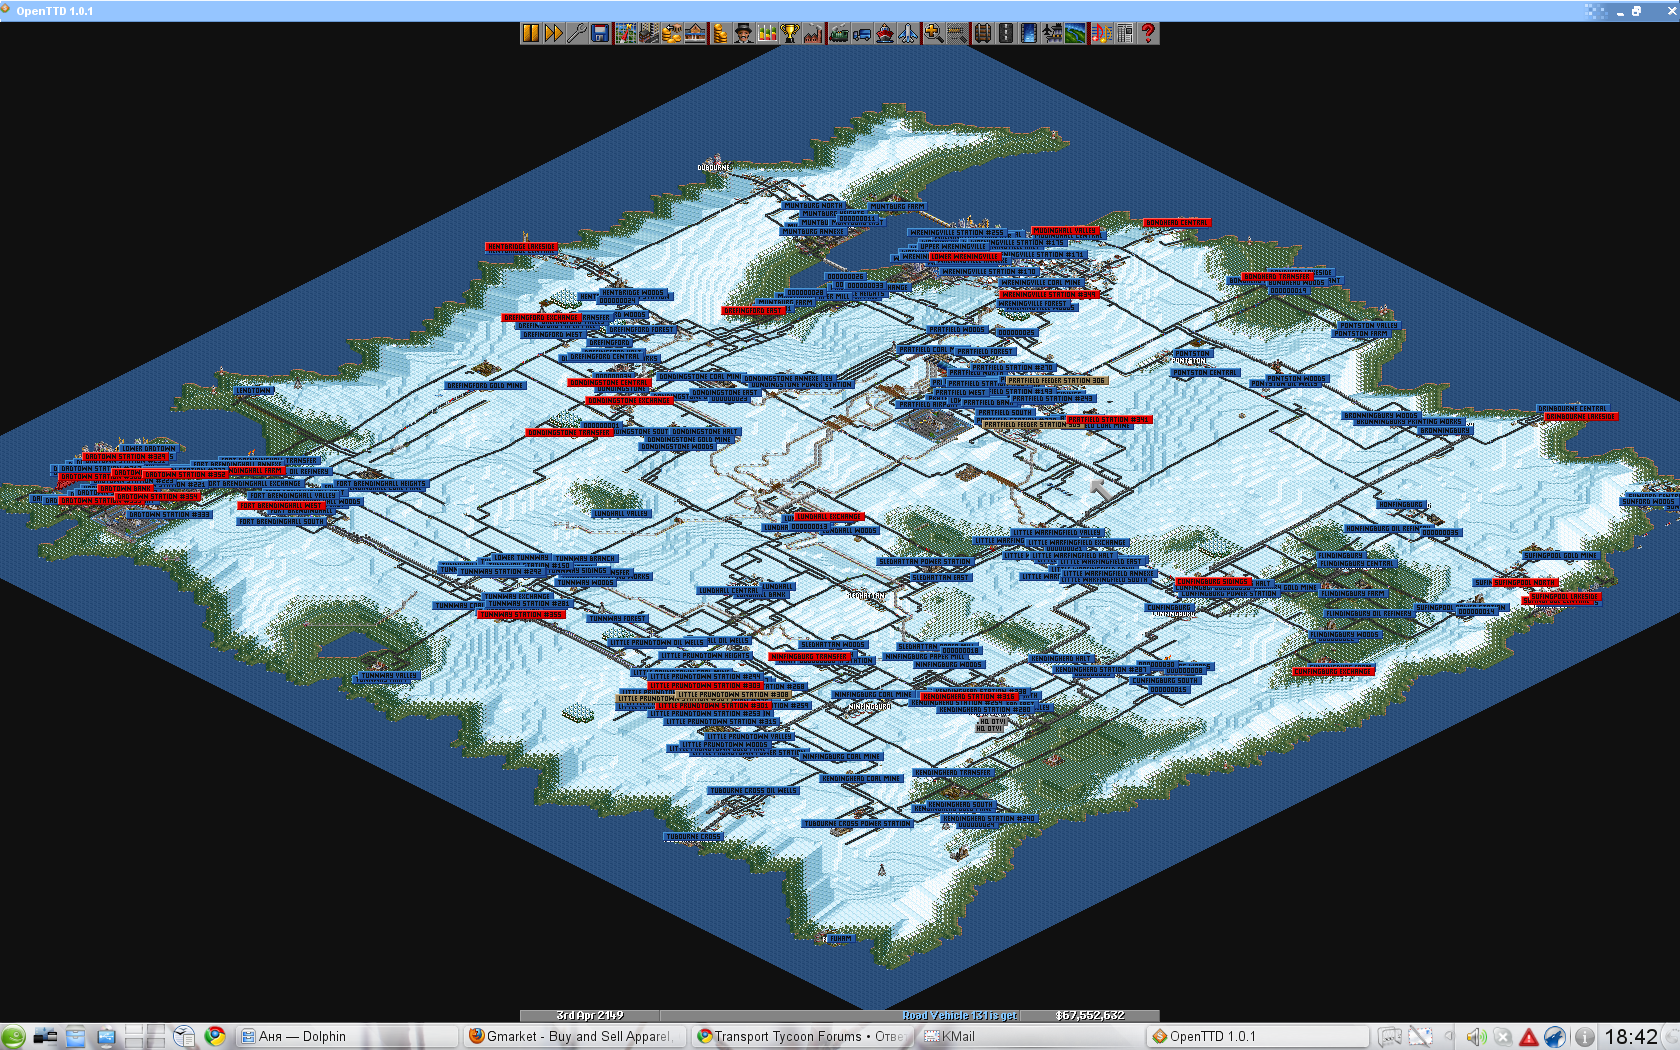Toggle fast forward in the toolbar

[x=554, y=33]
